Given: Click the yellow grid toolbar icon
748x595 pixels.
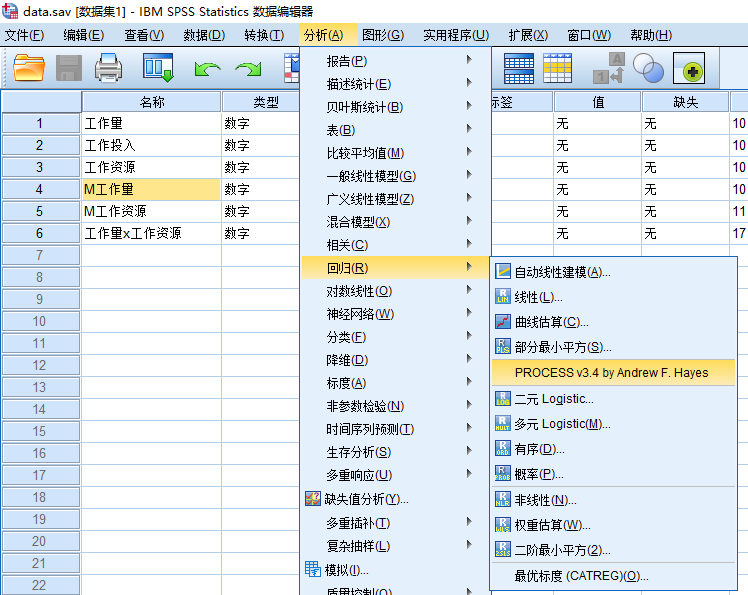Looking at the screenshot, I should (x=557, y=68).
